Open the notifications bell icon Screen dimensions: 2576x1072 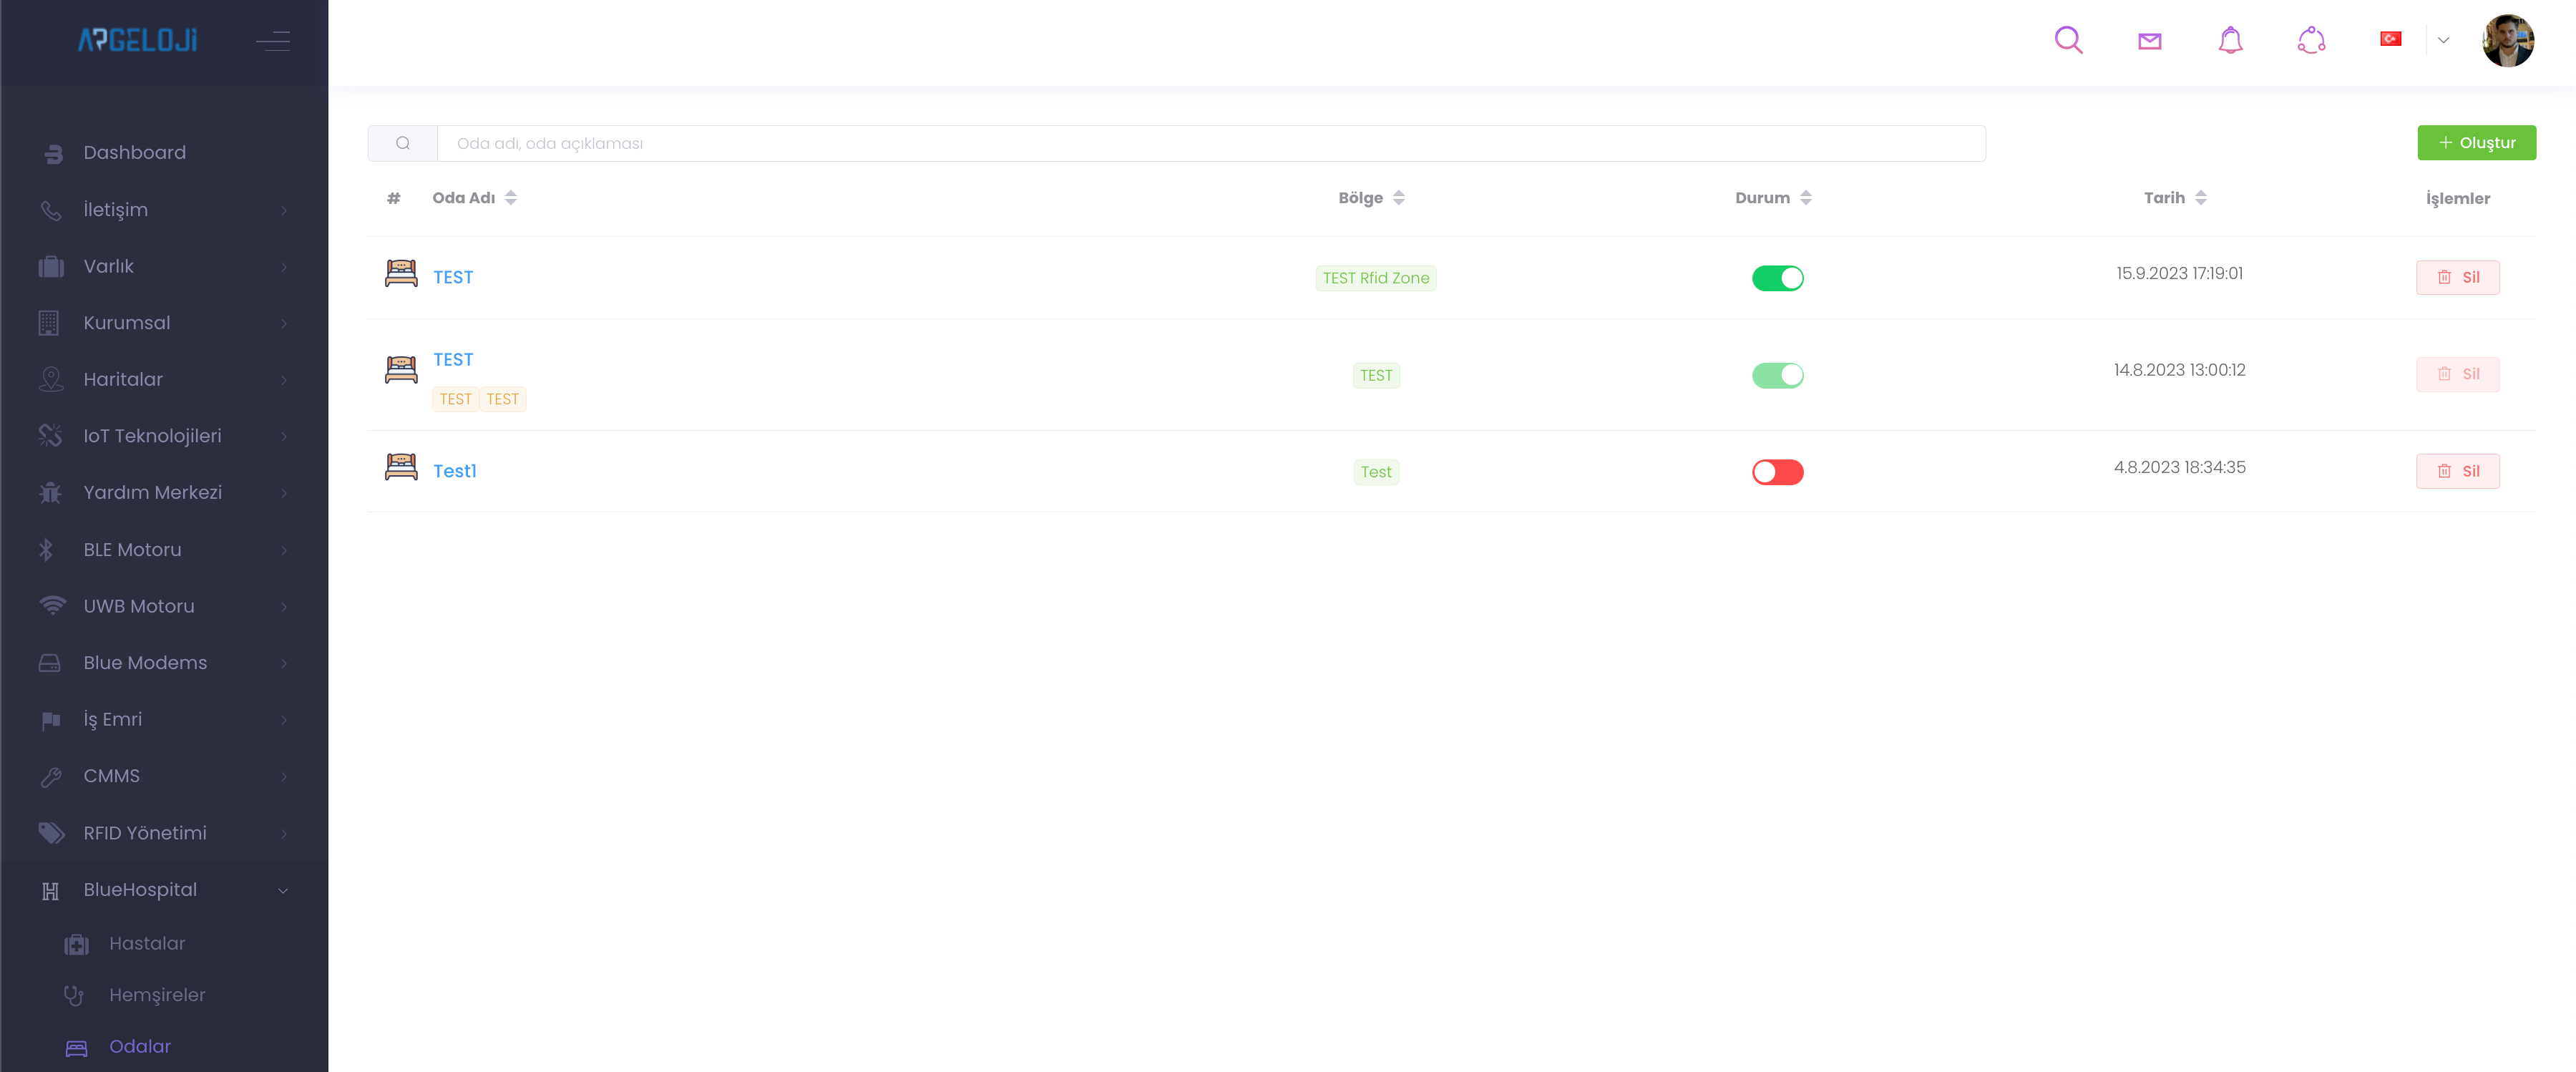tap(2230, 40)
